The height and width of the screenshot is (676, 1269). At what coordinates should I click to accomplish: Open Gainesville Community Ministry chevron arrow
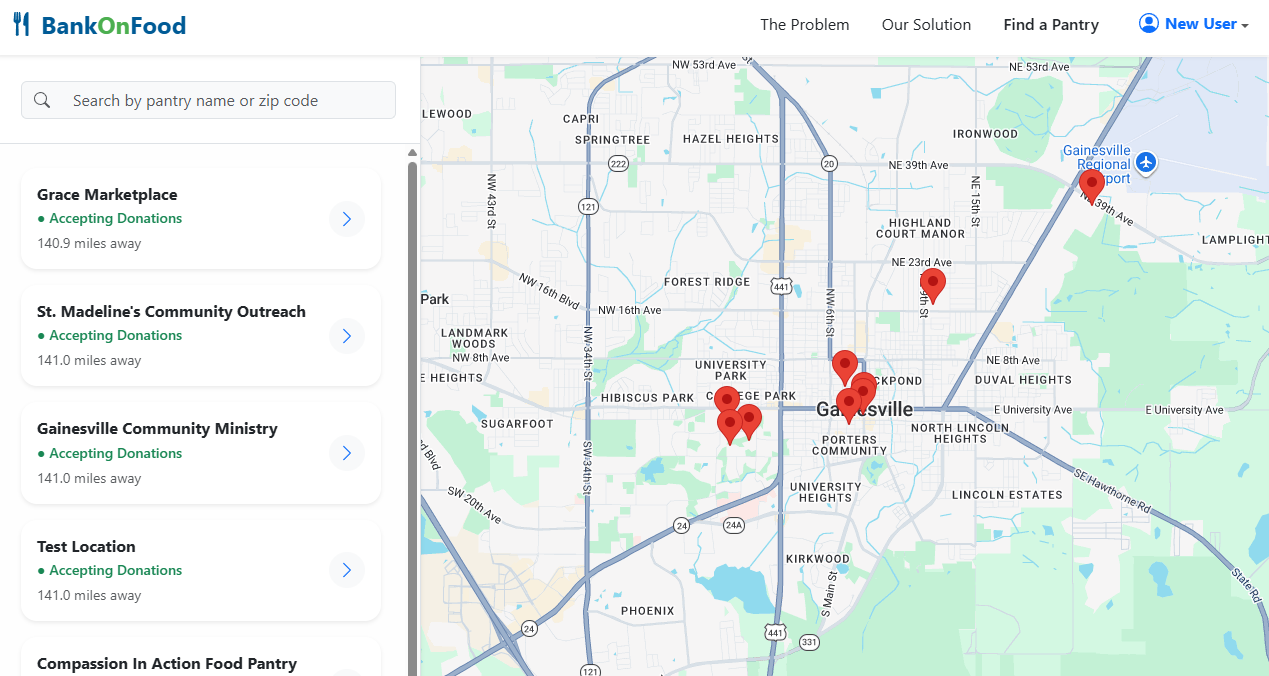pos(347,454)
